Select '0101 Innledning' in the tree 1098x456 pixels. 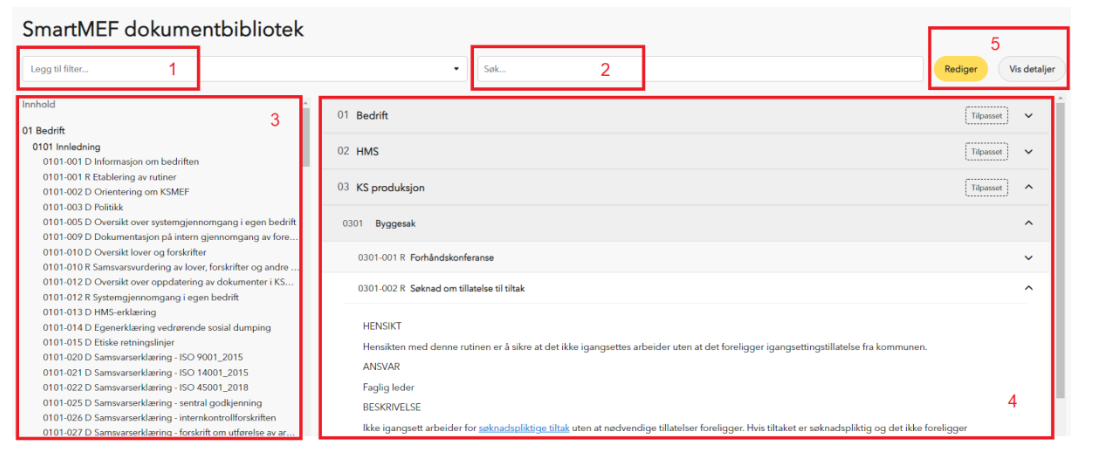(67, 147)
